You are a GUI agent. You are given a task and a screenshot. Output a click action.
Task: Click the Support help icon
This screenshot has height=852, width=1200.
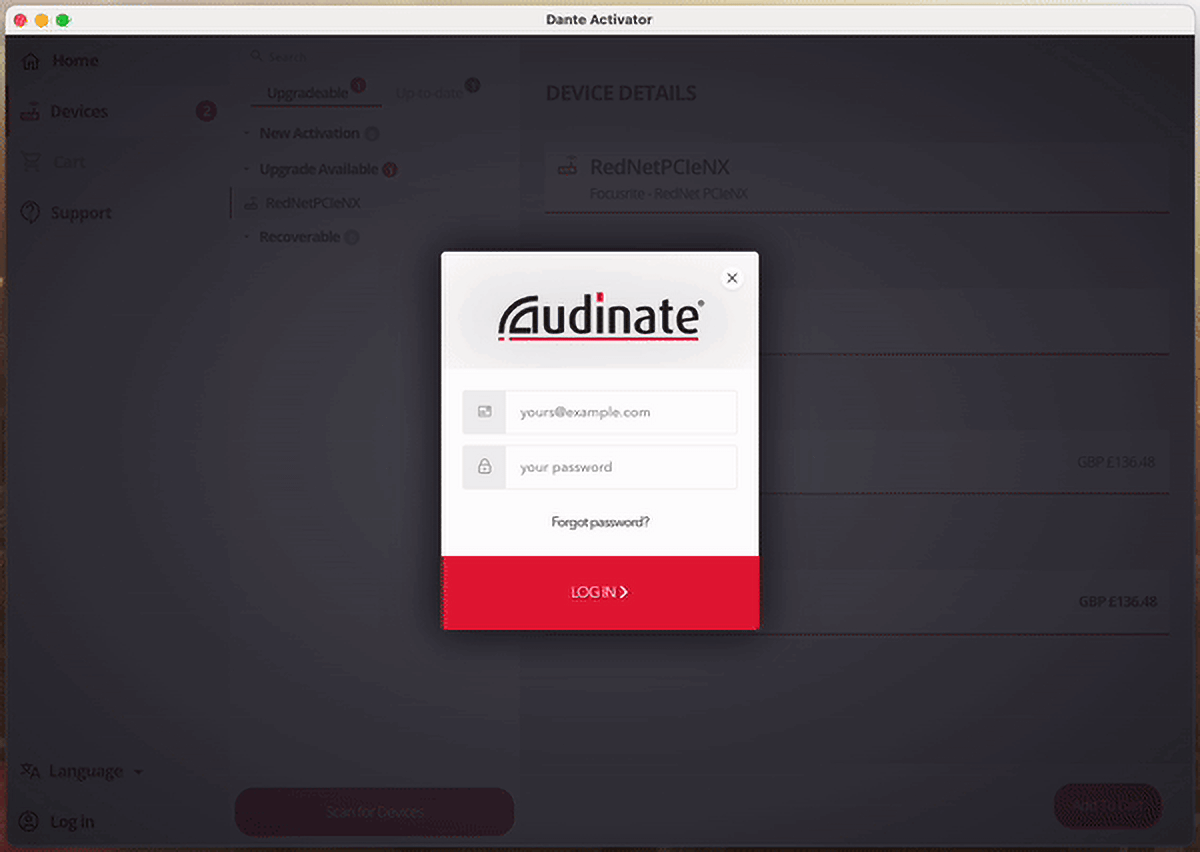coord(31,213)
